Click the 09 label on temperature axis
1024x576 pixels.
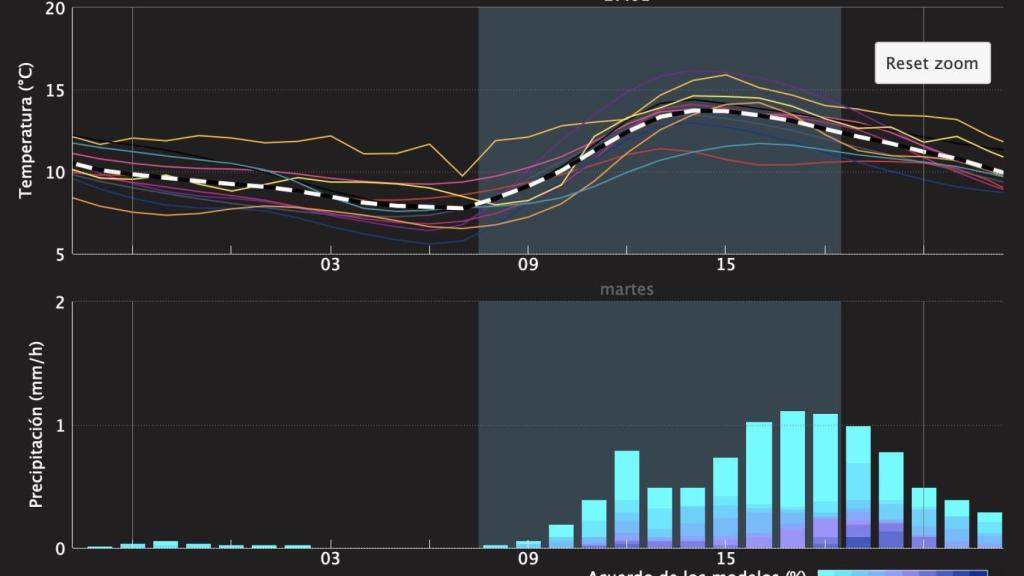coord(528,265)
